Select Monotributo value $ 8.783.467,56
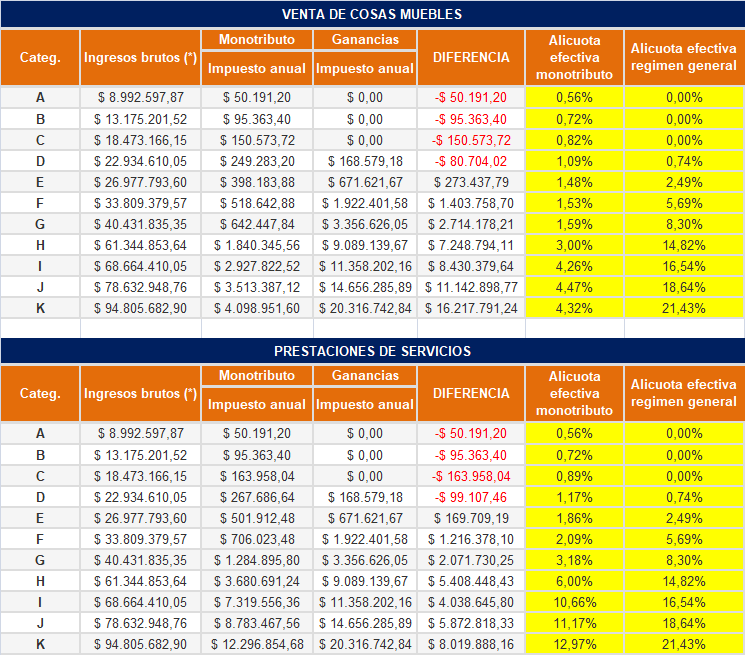The width and height of the screenshot is (745, 655). point(257,623)
